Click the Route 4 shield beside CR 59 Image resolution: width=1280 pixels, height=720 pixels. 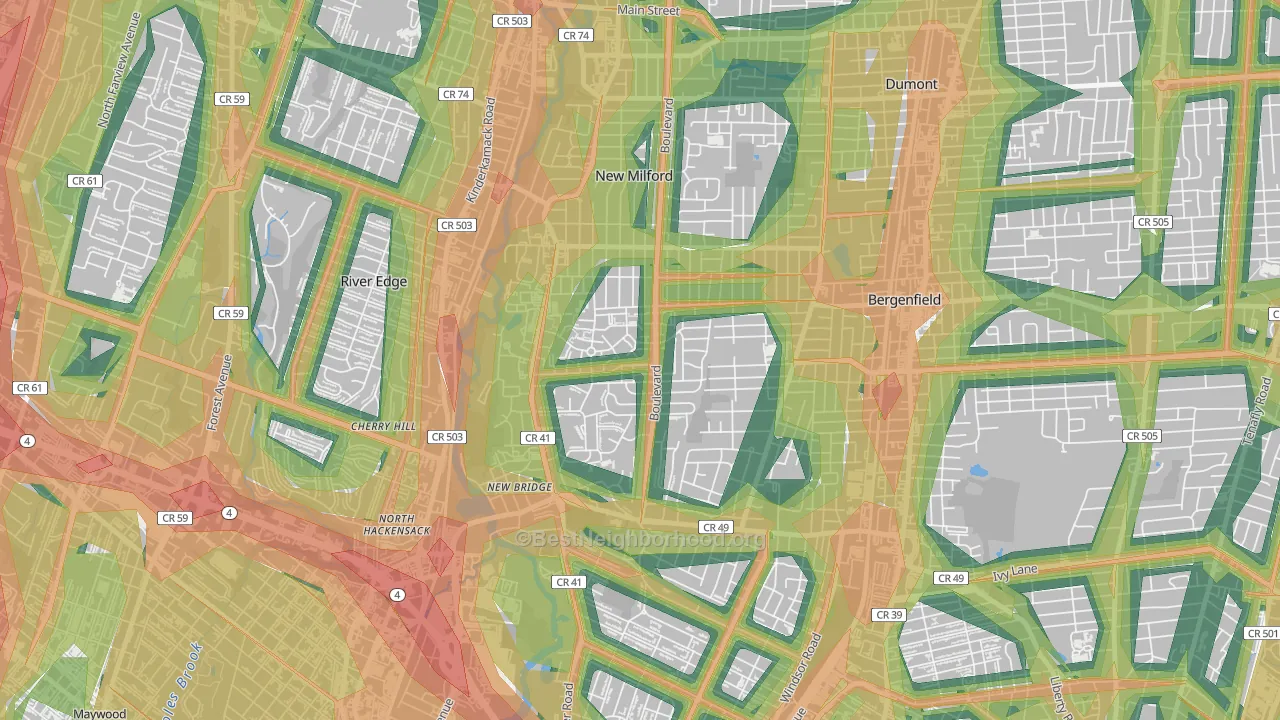pyautogui.click(x=229, y=513)
